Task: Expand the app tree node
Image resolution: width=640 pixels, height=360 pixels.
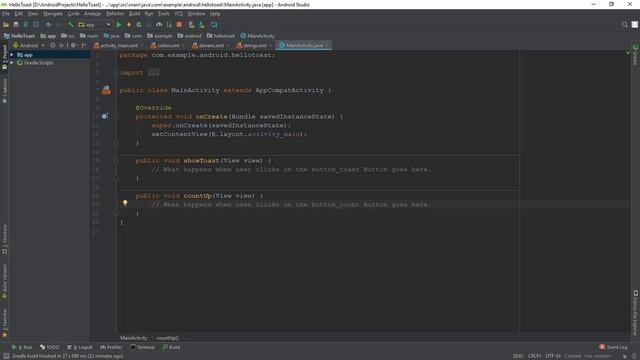Action: [x=12, y=55]
